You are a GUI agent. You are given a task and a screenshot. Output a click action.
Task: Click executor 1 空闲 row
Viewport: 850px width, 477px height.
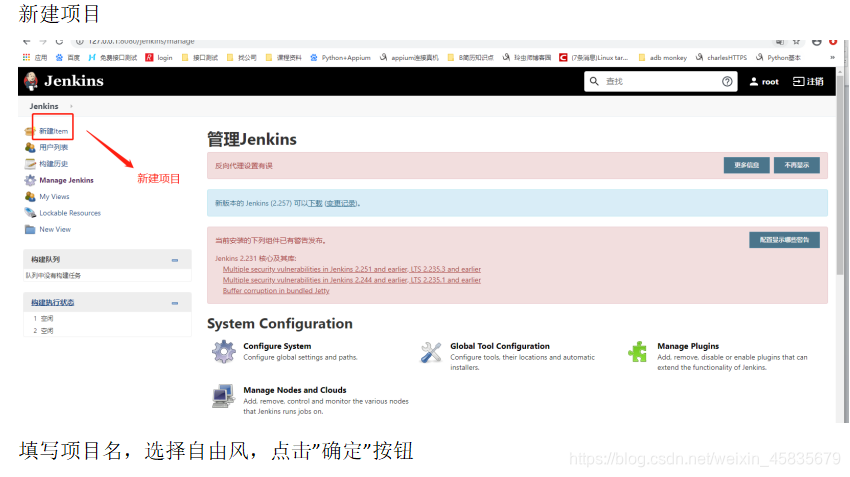[107, 319]
